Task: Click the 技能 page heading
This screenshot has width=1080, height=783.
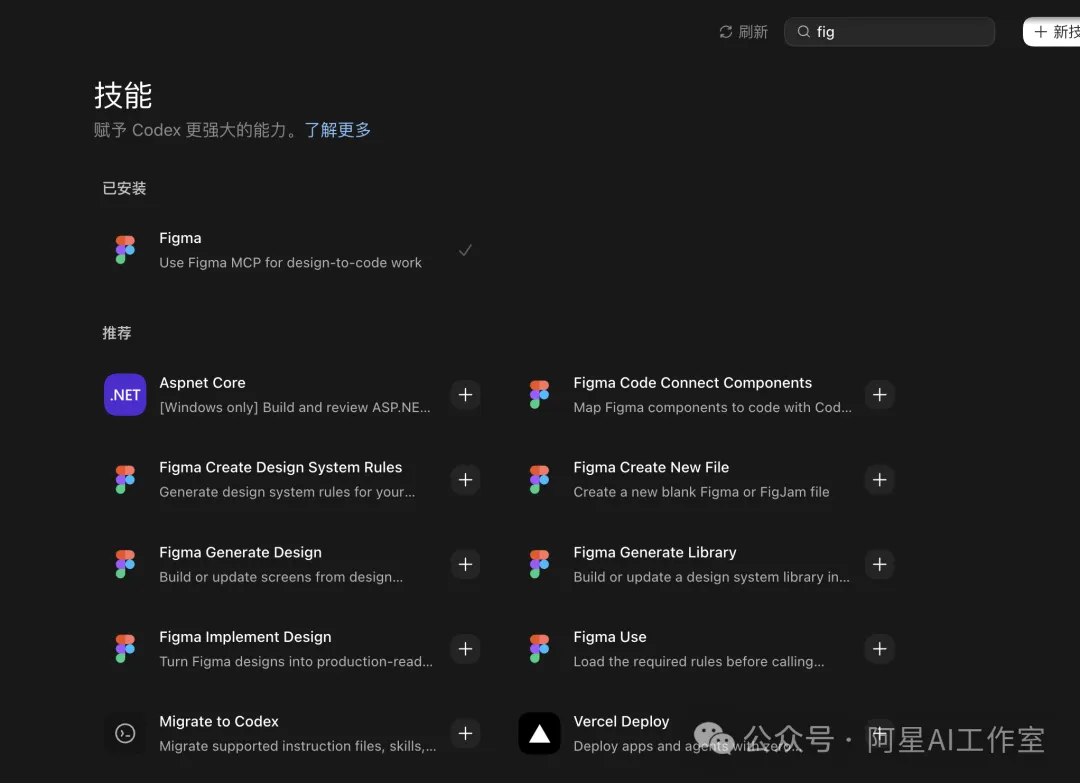Action: [x=123, y=95]
